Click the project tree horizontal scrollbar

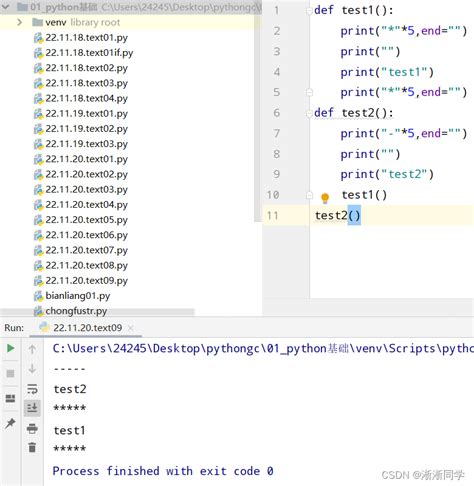click(x=97, y=312)
